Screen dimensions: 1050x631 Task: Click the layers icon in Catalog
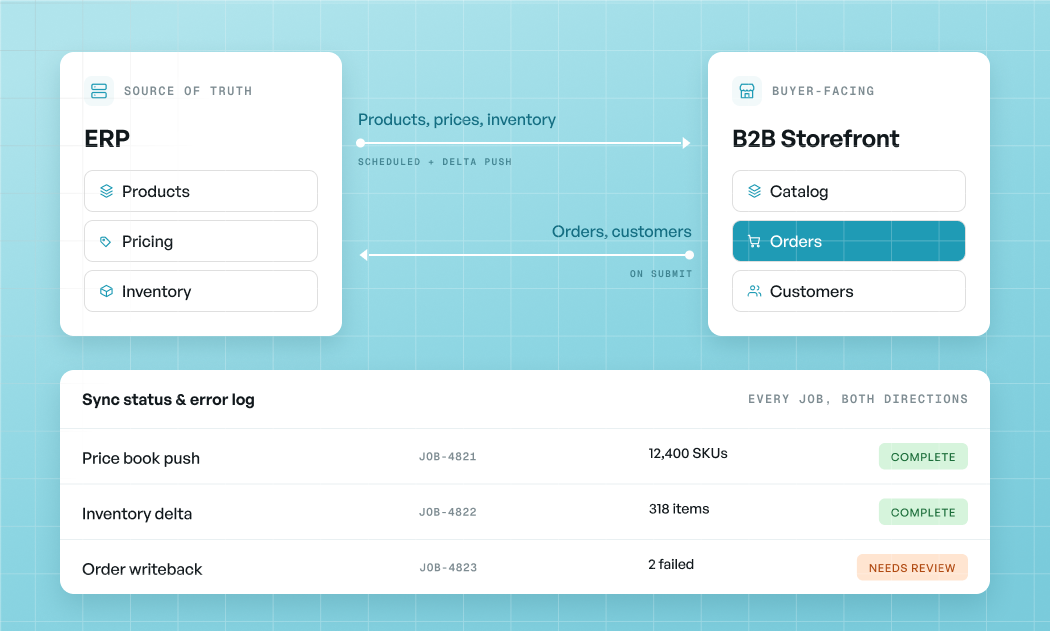pos(755,191)
